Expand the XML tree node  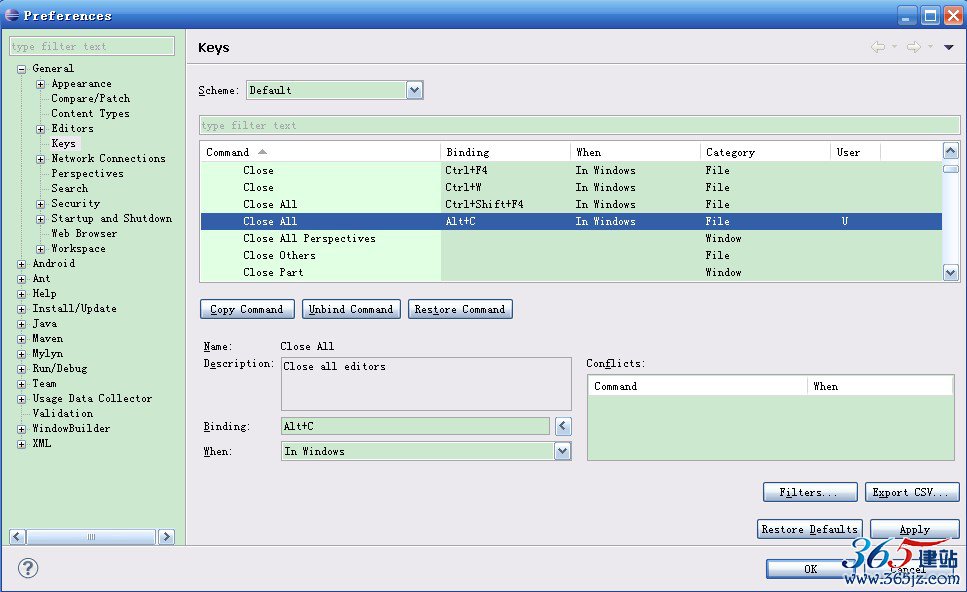(22, 444)
